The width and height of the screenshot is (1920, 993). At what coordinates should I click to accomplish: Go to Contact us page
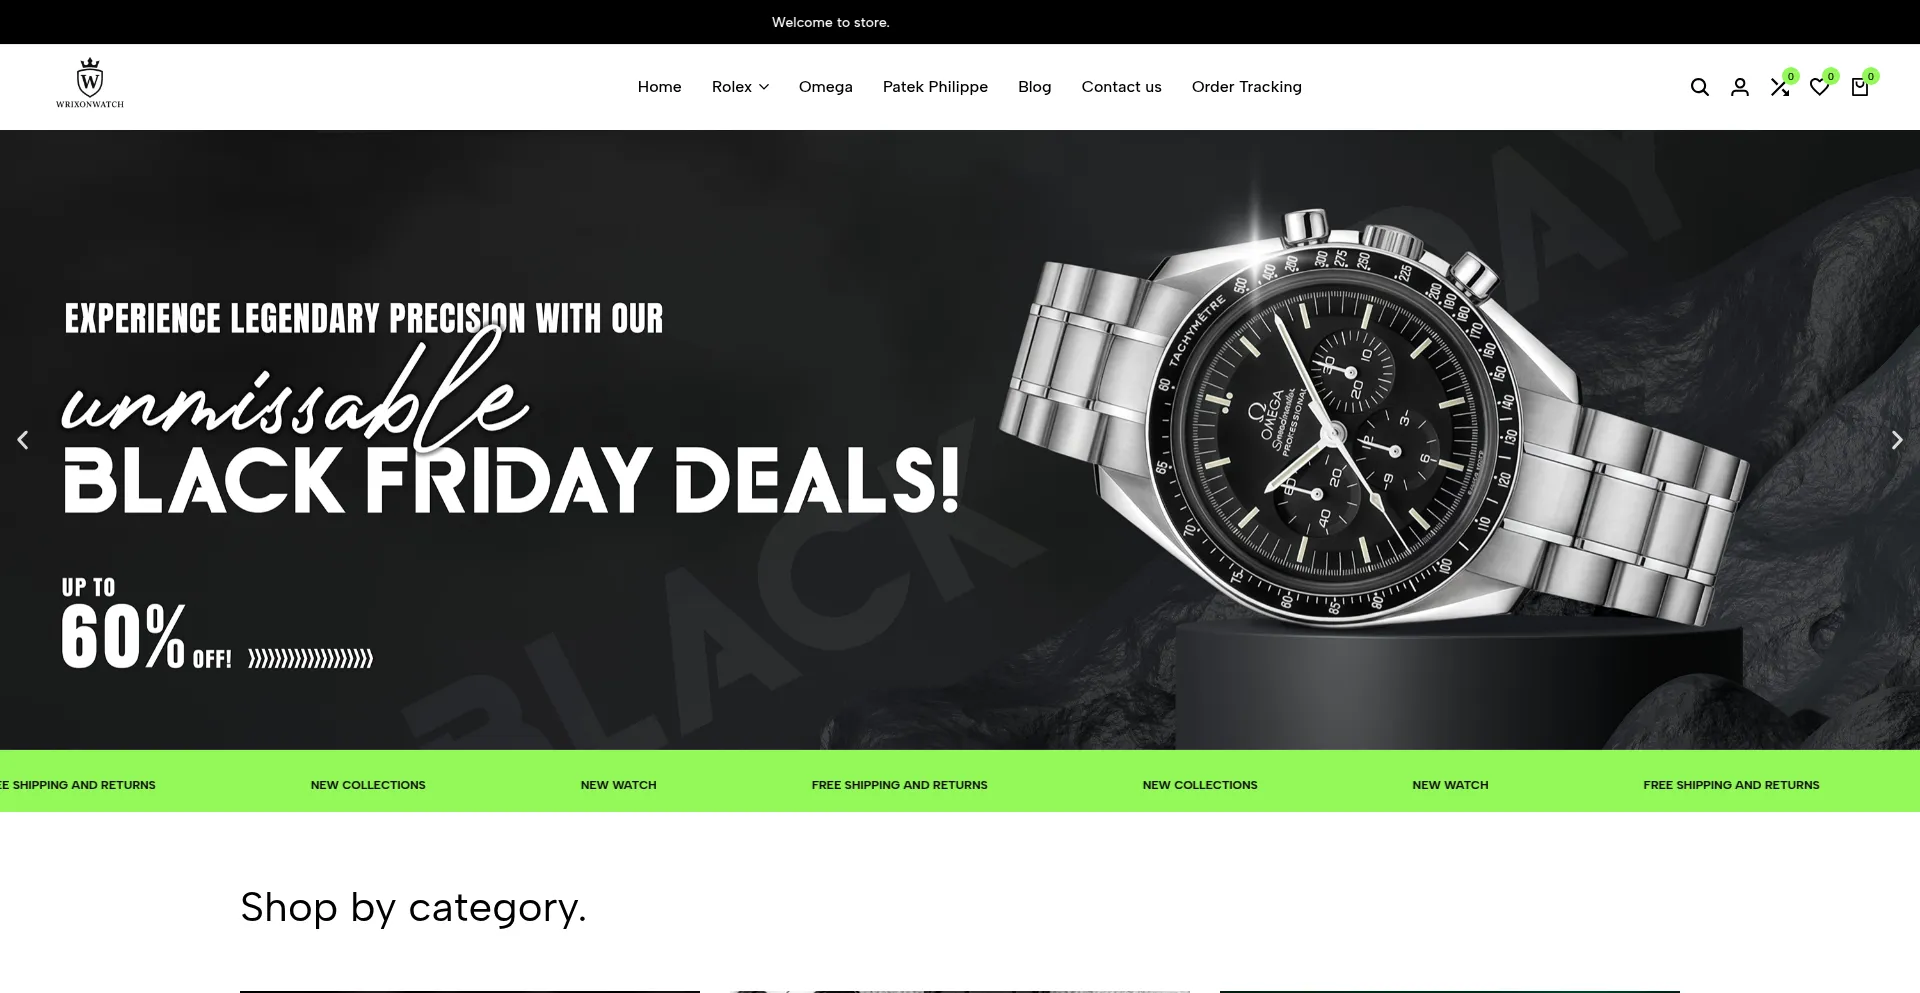[x=1121, y=87]
